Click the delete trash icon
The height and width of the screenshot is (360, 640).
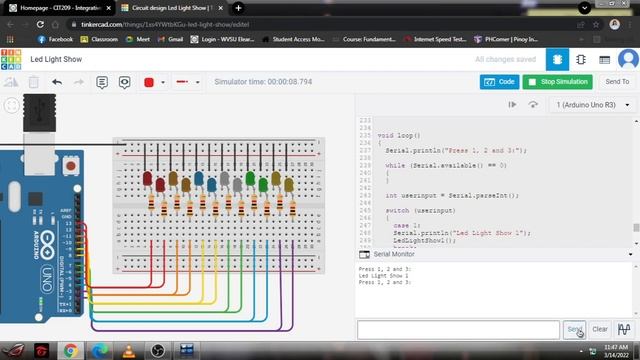(x=33, y=82)
